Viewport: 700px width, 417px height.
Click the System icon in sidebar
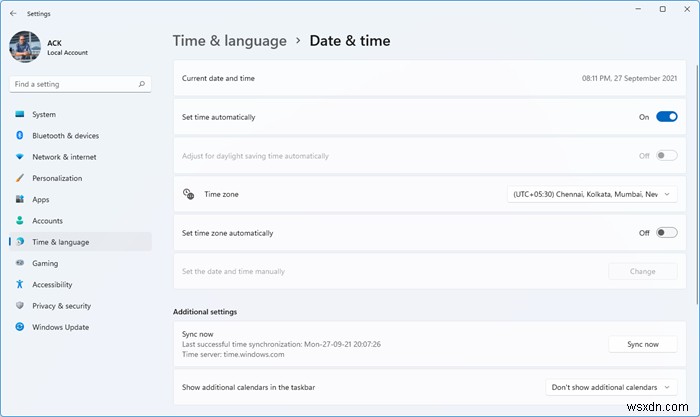click(19, 114)
